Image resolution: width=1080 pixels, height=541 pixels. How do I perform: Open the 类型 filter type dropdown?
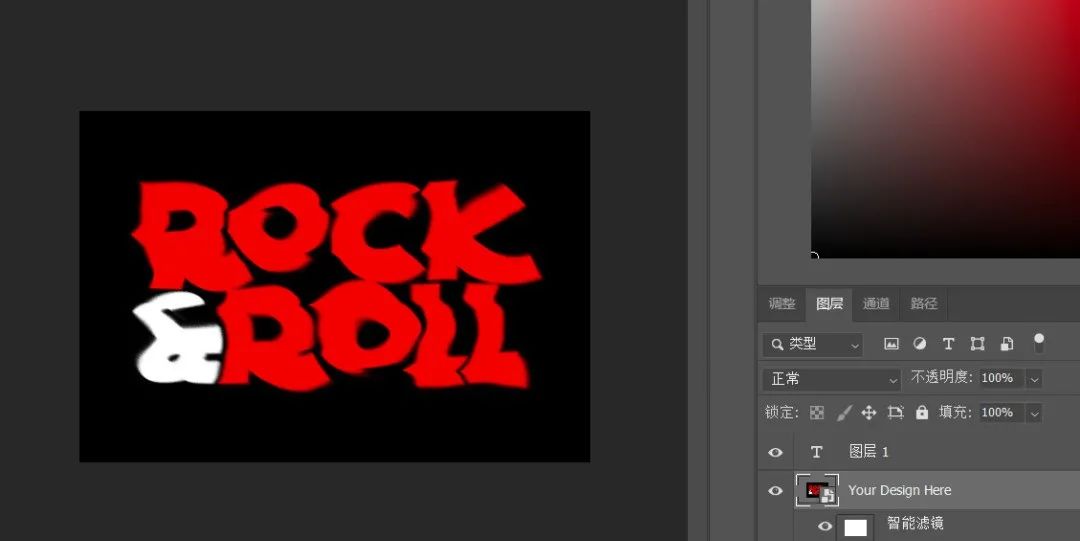point(812,344)
